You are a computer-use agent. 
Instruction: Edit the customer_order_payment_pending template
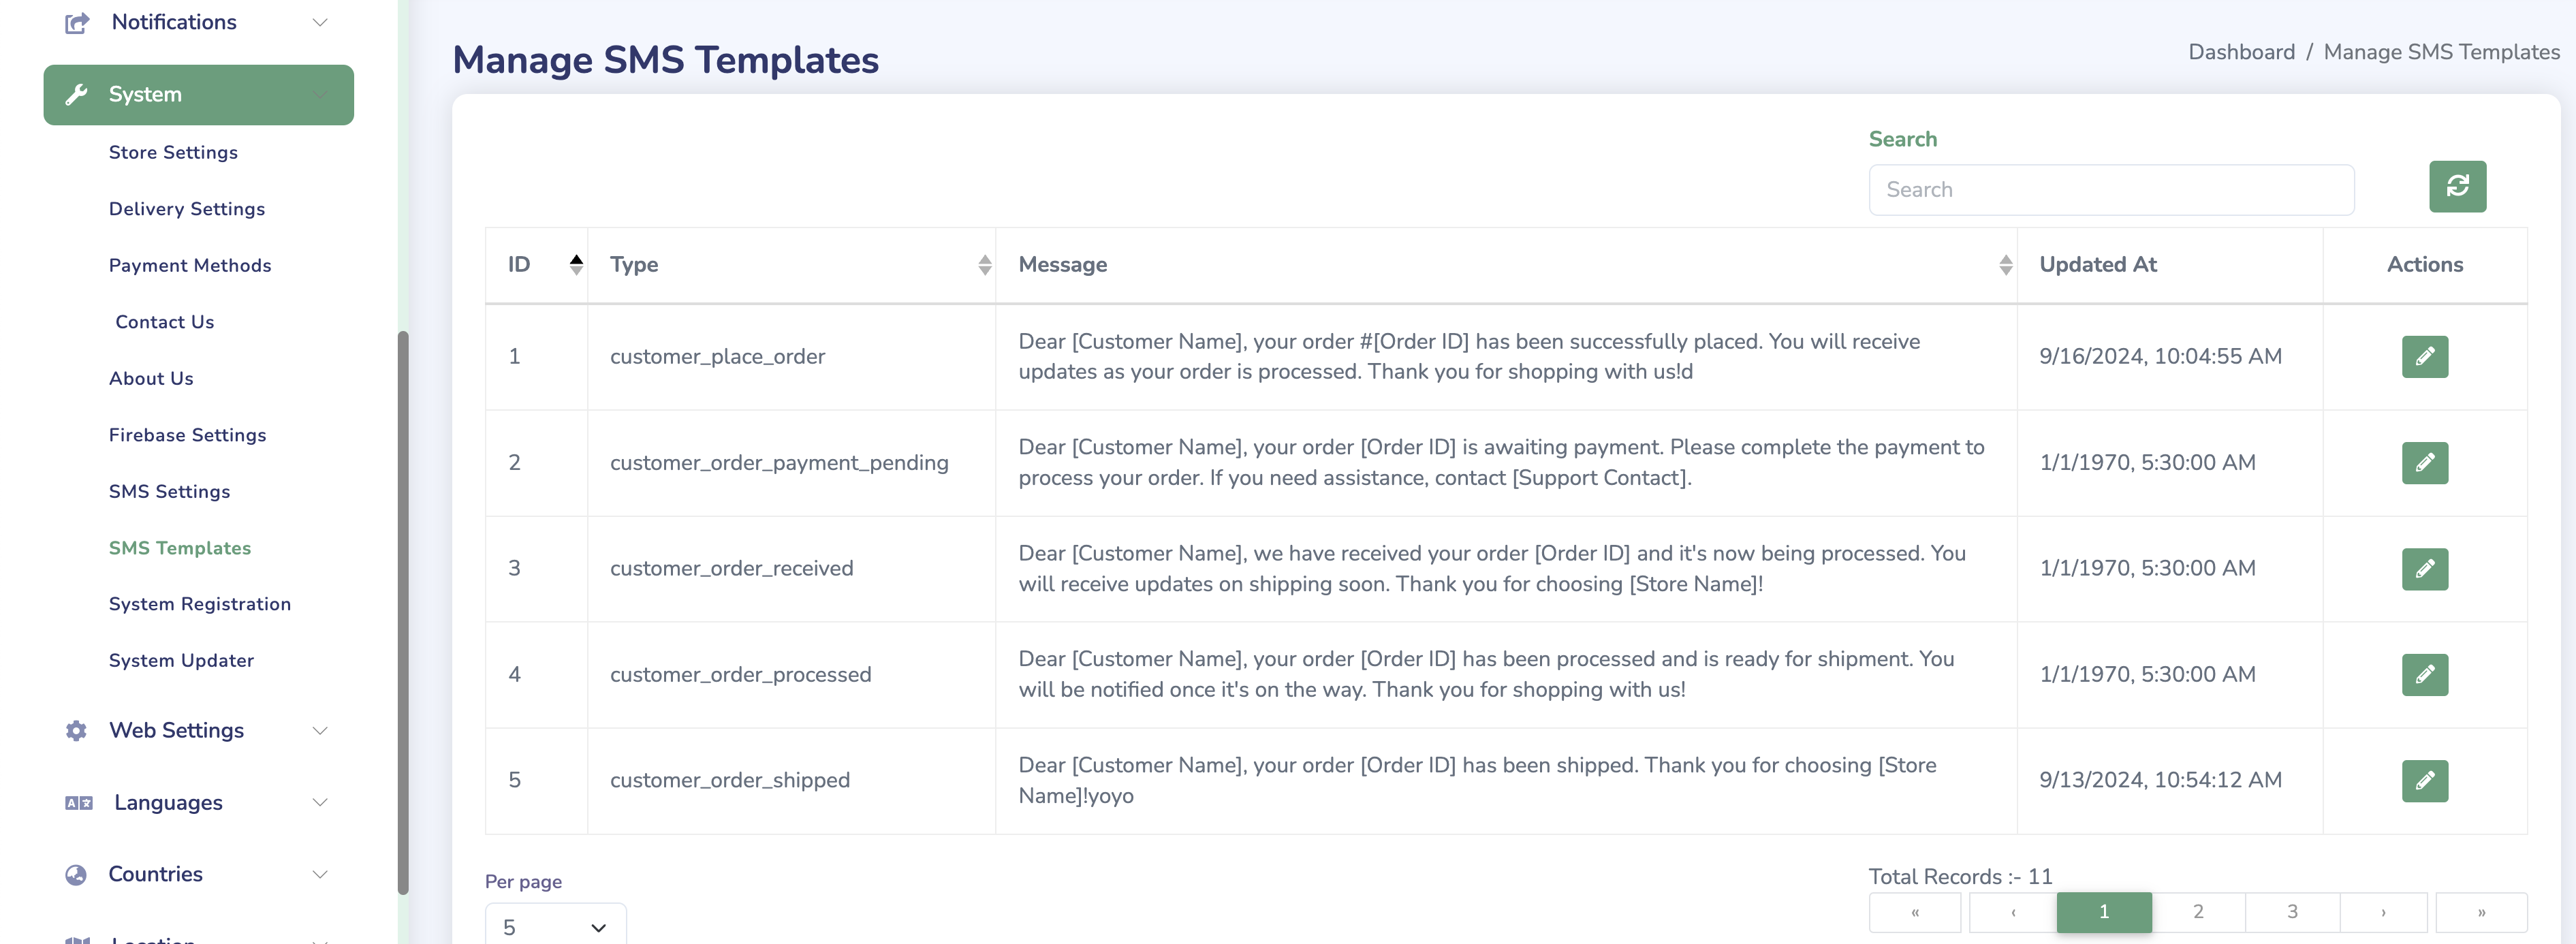point(2424,462)
